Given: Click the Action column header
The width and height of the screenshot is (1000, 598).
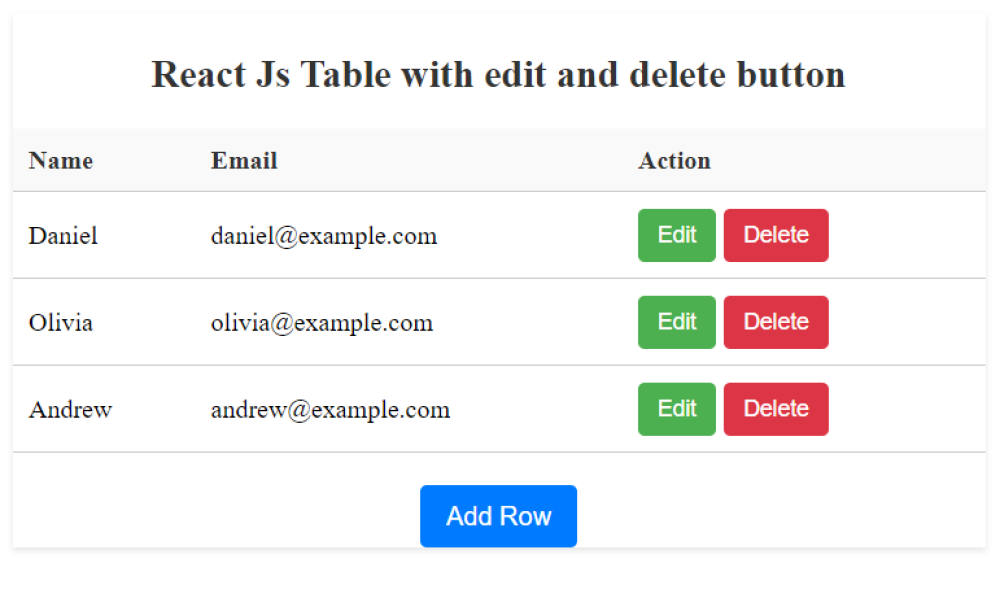Looking at the screenshot, I should tap(674, 161).
